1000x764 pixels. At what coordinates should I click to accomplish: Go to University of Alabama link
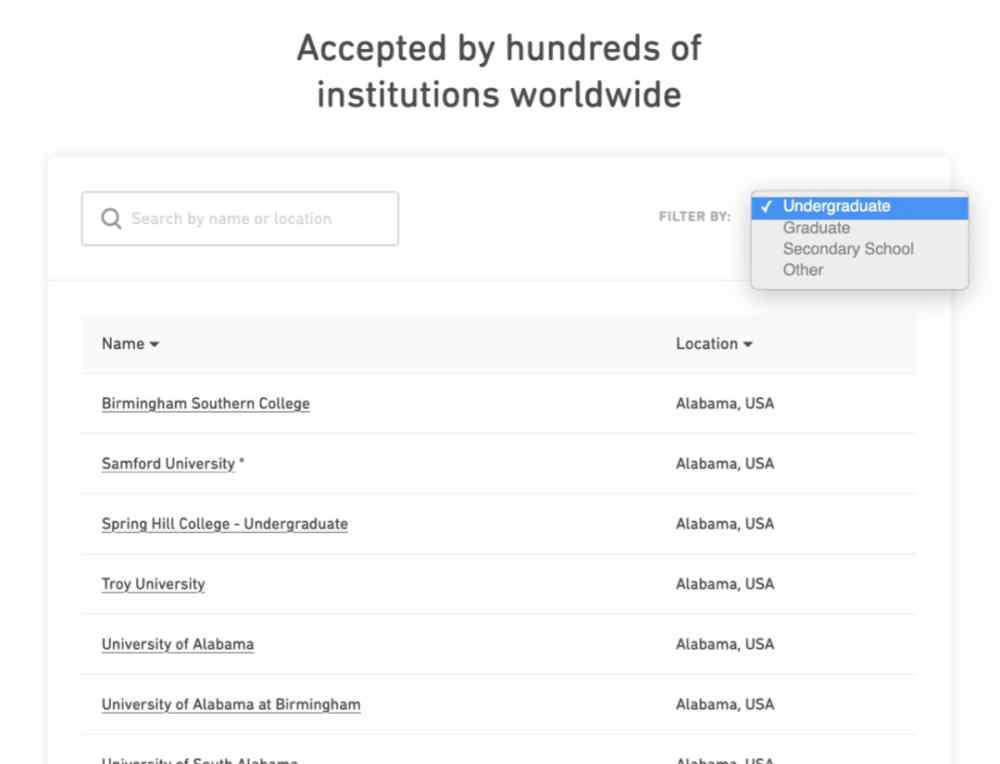tap(177, 644)
